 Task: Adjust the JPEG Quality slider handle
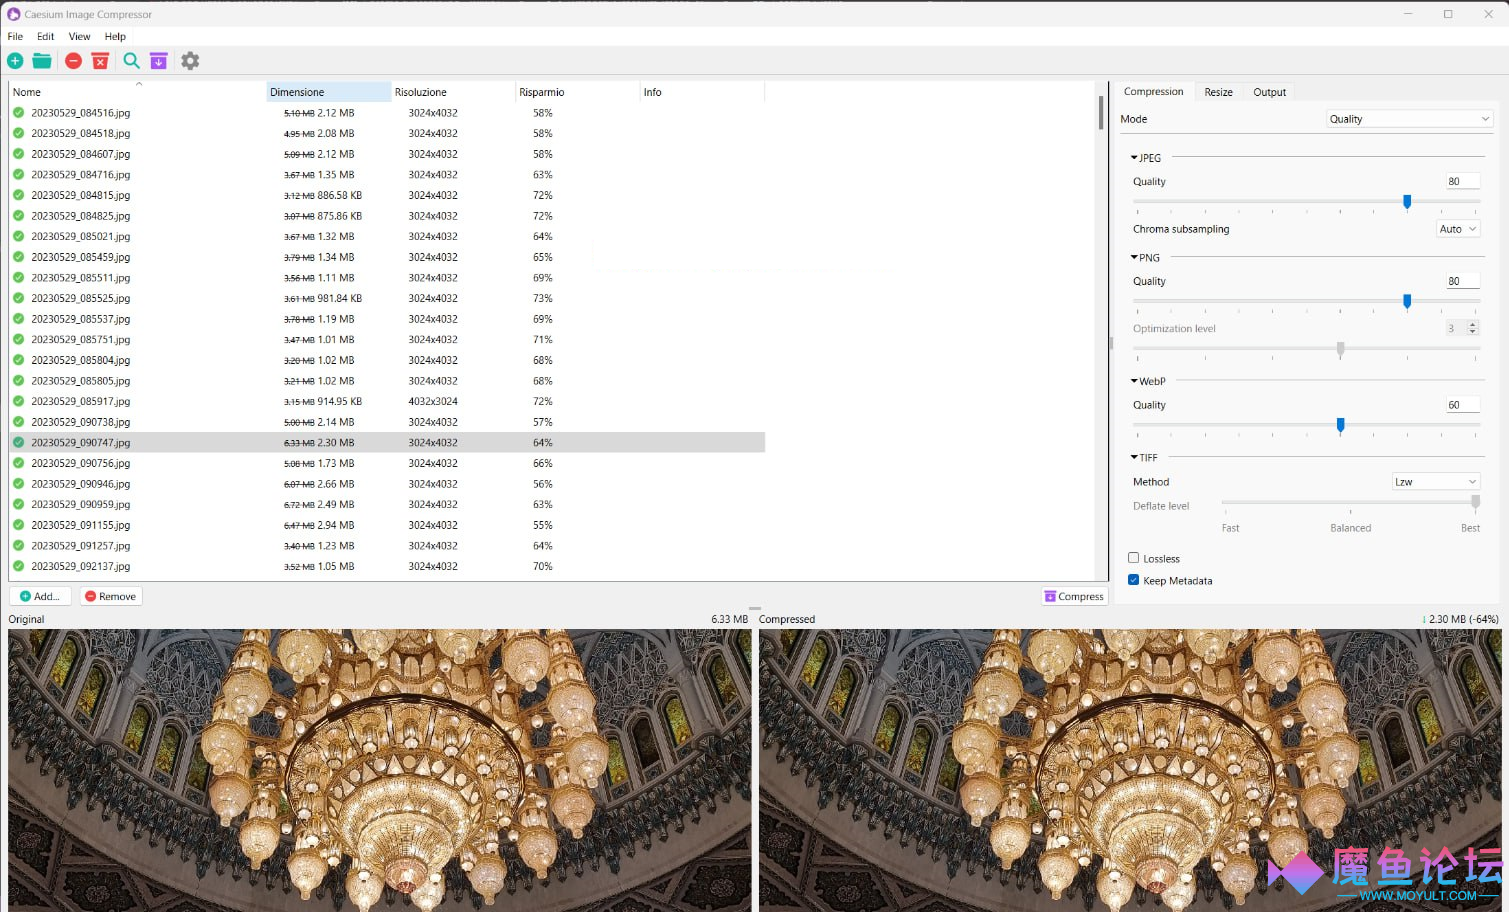1407,202
